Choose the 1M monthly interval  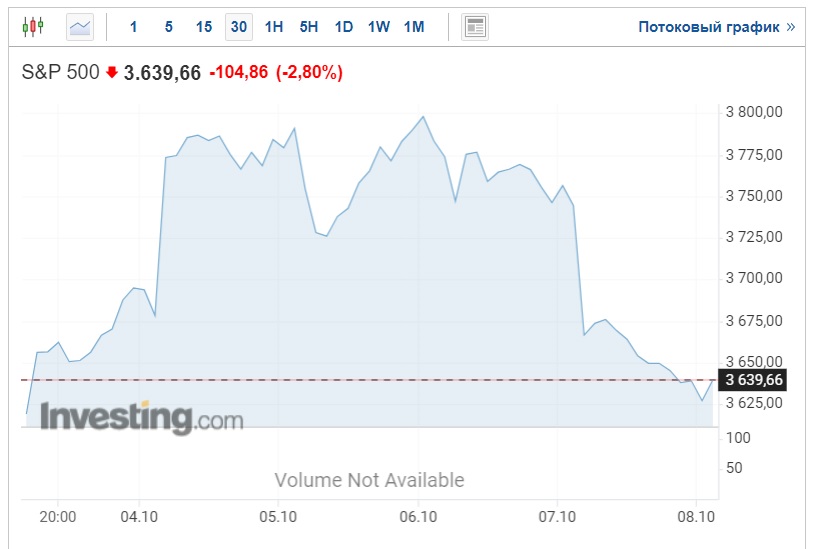pyautogui.click(x=414, y=27)
